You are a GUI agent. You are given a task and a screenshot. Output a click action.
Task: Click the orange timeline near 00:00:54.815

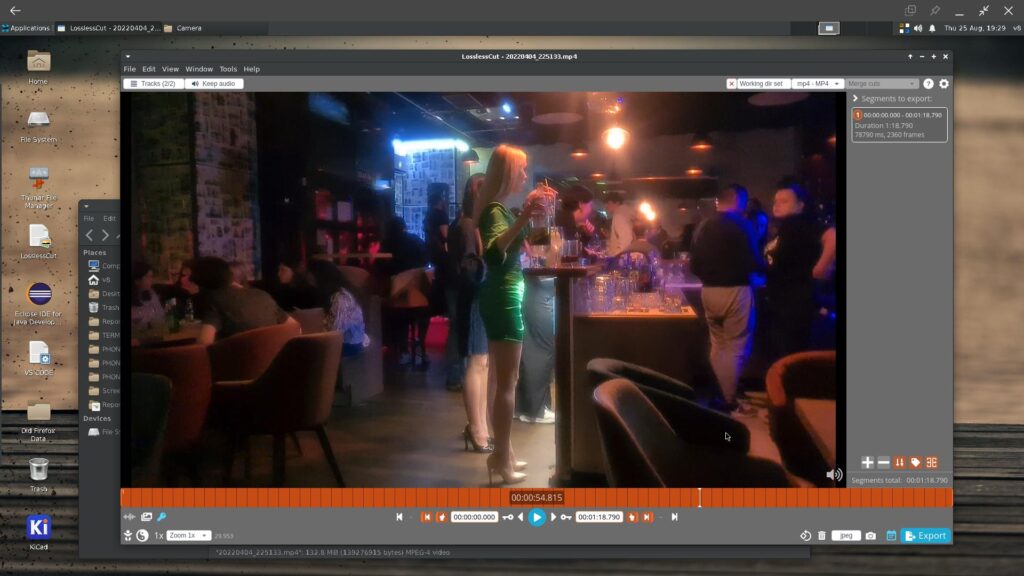(536, 498)
